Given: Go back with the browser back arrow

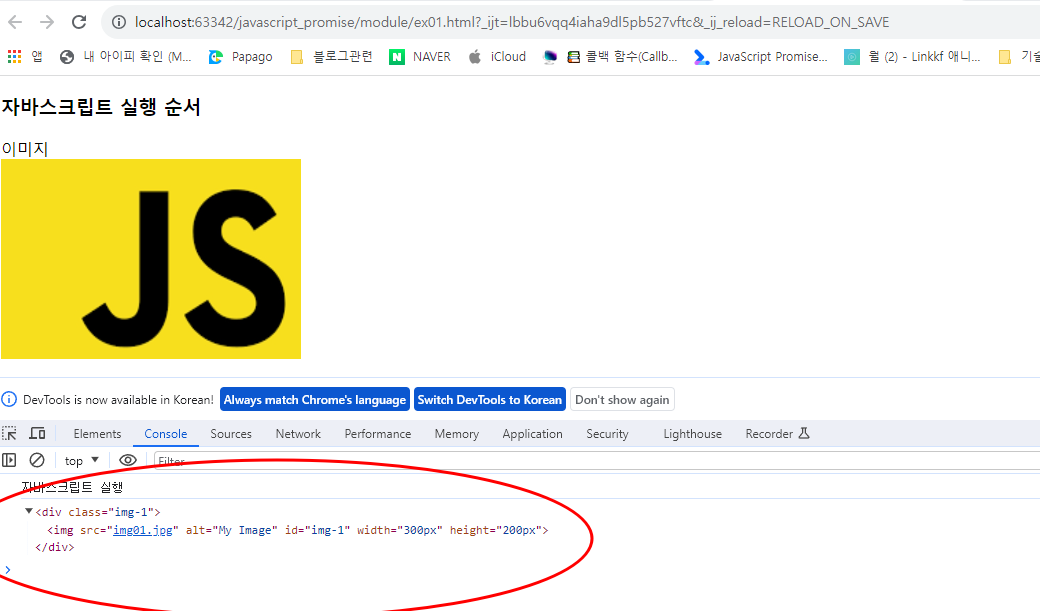Looking at the screenshot, I should [x=15, y=23].
